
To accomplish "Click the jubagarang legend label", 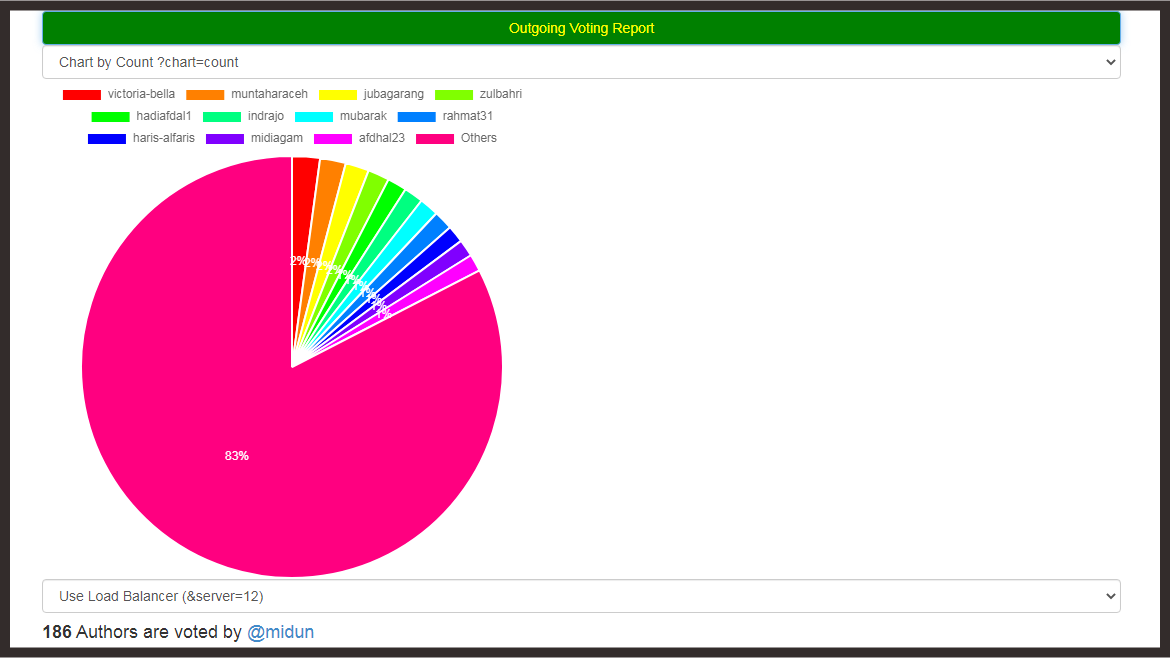I will [394, 94].
